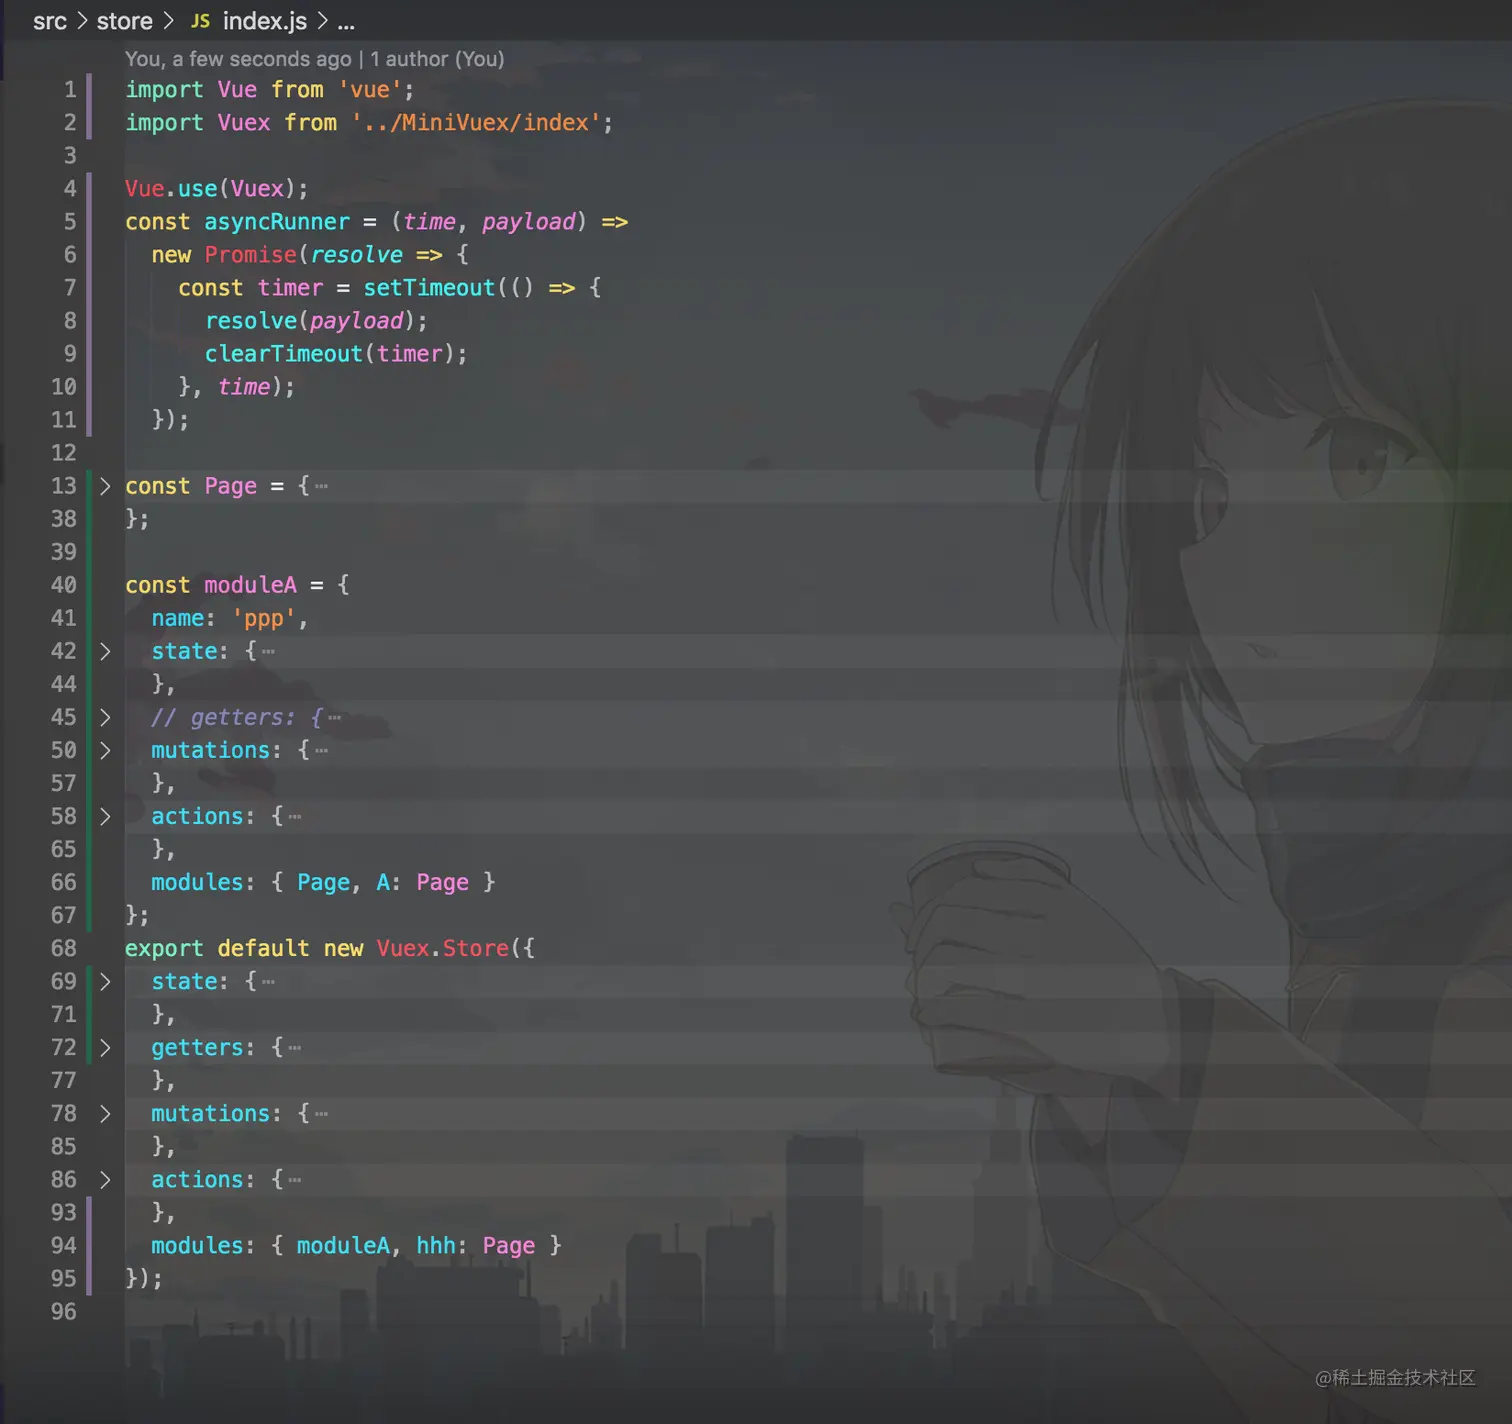Screen dimensions: 1512x1424
Task: Click the folded ellipsis after 'const Page = {'
Action: pyautogui.click(x=321, y=486)
